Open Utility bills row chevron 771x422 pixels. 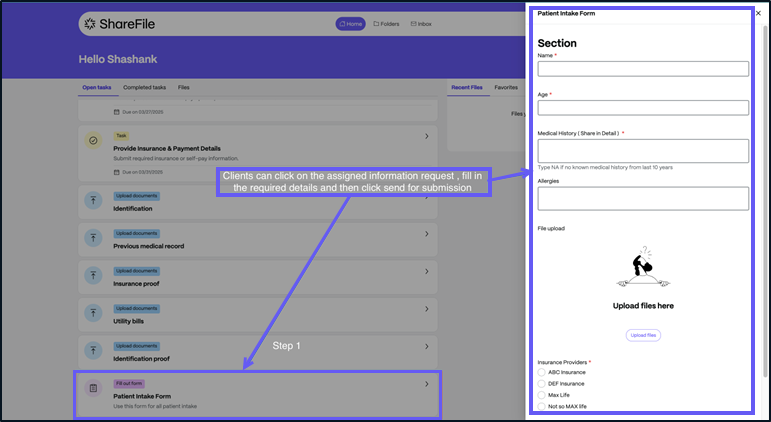(x=426, y=309)
